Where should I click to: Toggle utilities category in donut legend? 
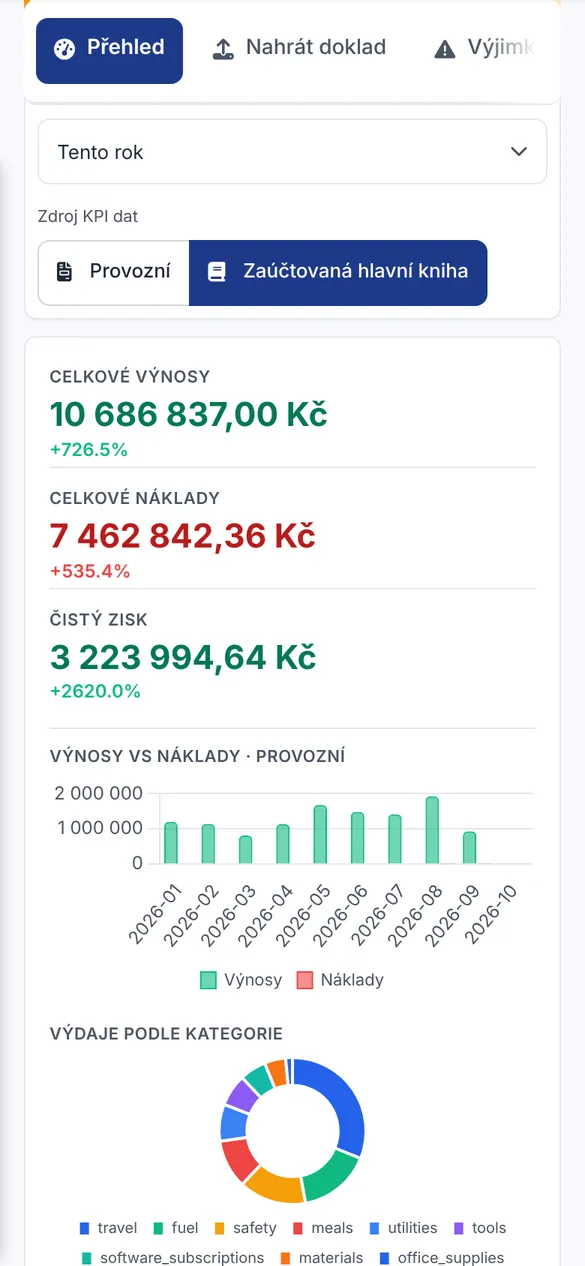tap(403, 1228)
